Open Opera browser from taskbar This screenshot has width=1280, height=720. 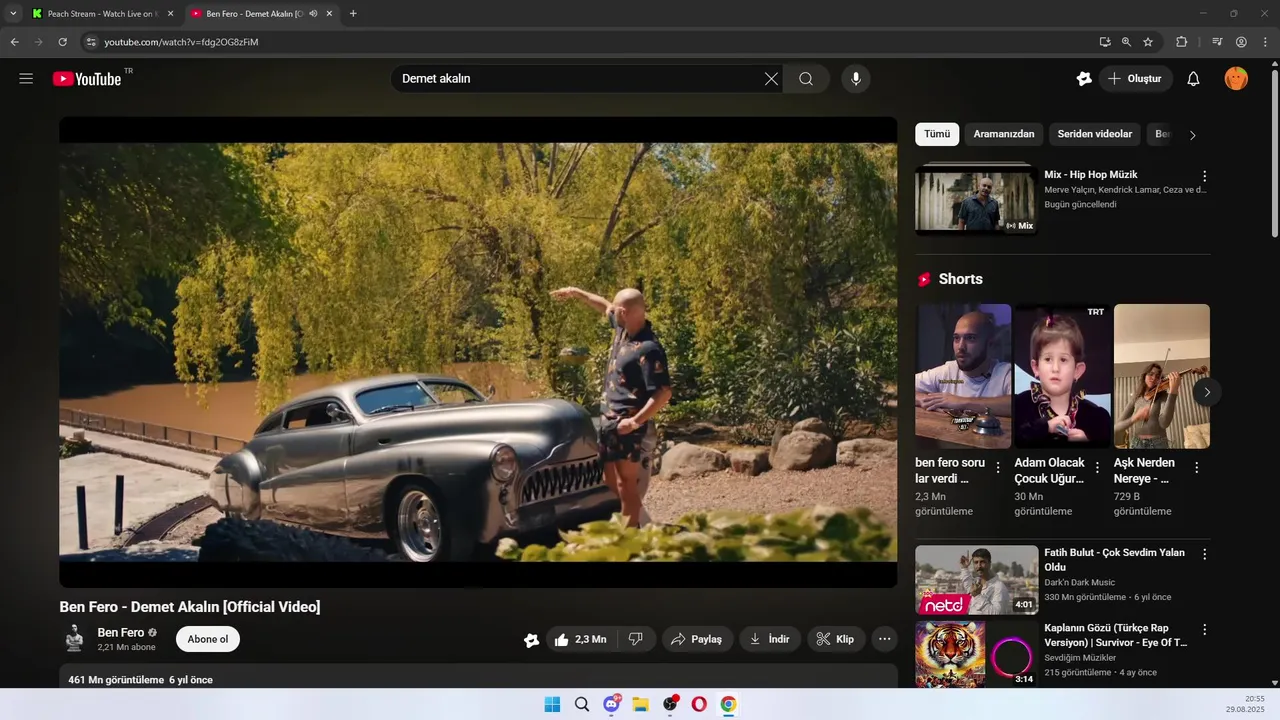point(699,704)
